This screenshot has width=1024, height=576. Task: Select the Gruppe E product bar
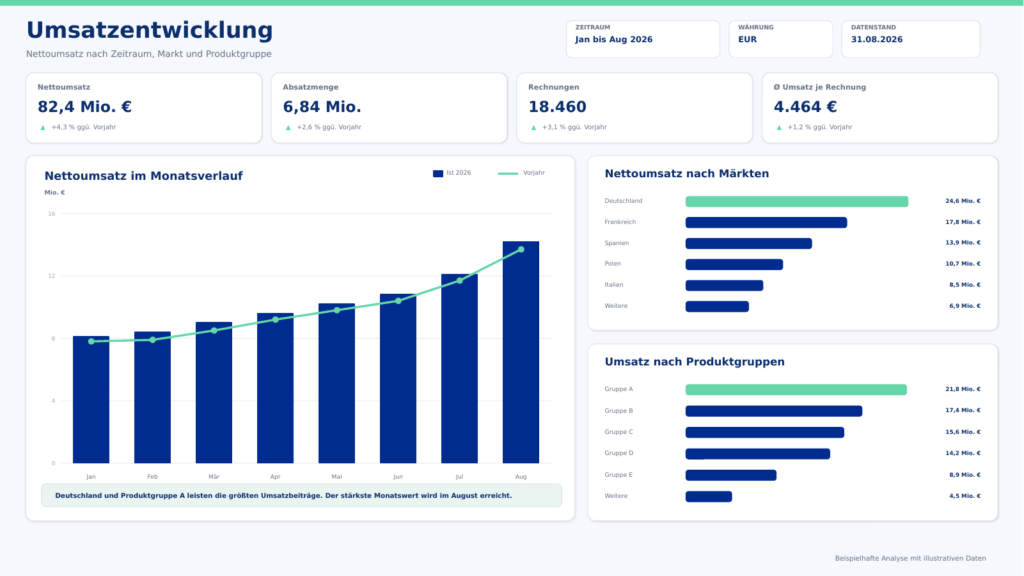click(x=731, y=475)
